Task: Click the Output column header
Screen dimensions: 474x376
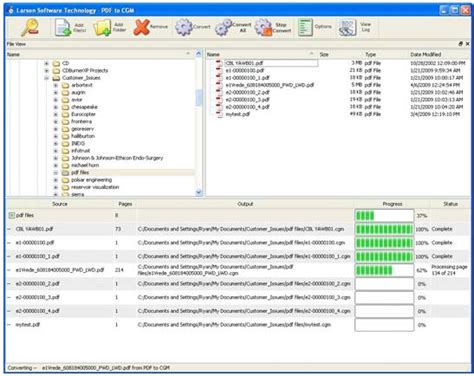Action: tap(245, 204)
